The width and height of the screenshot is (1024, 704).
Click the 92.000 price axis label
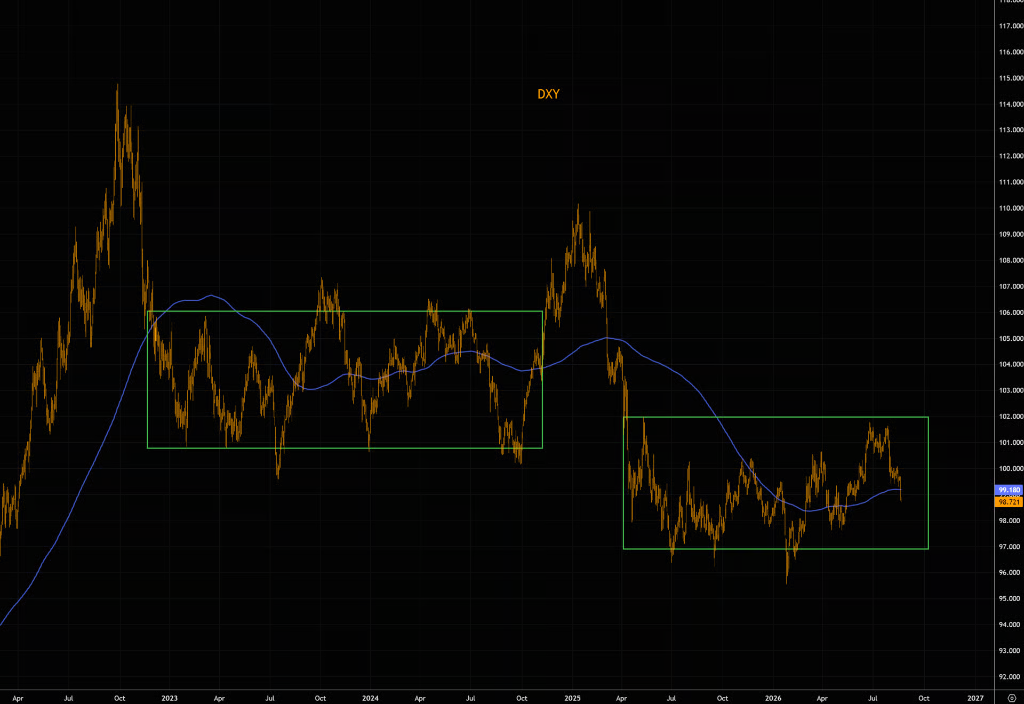pos(1011,677)
